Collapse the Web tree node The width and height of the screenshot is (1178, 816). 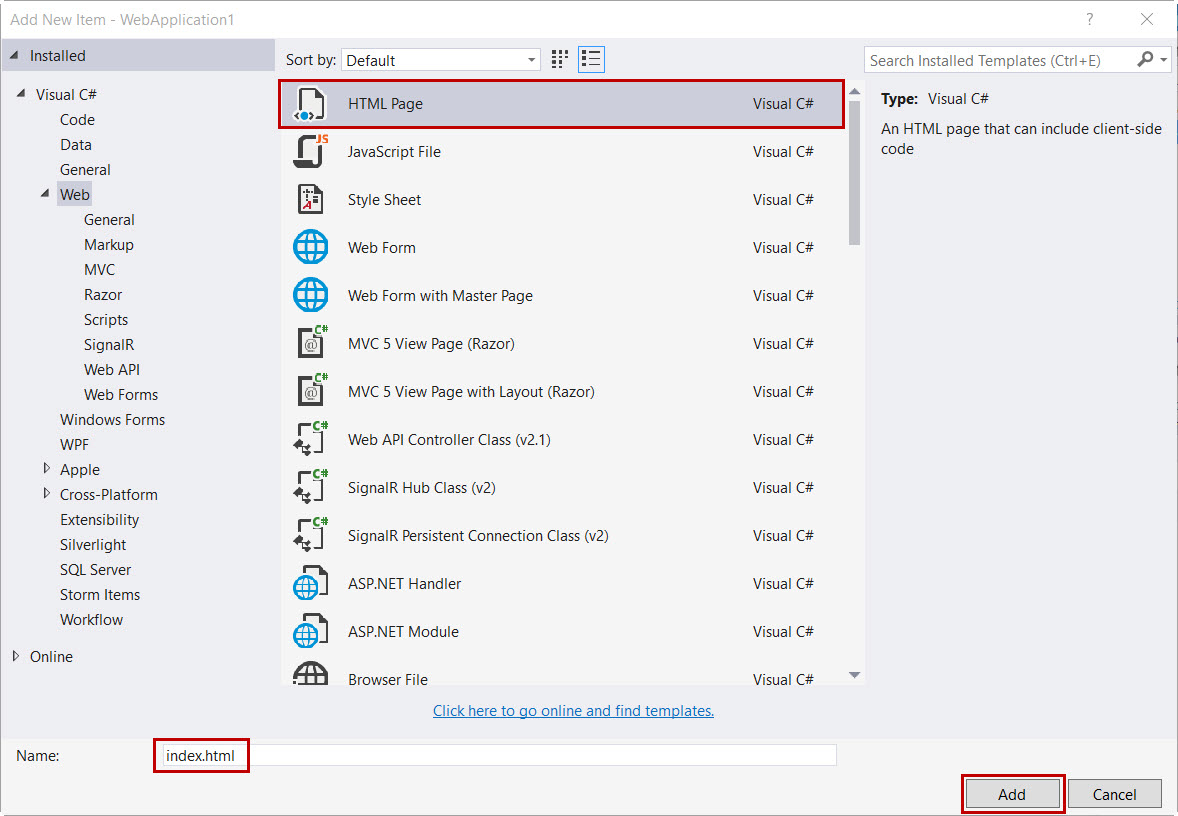[x=45, y=194]
